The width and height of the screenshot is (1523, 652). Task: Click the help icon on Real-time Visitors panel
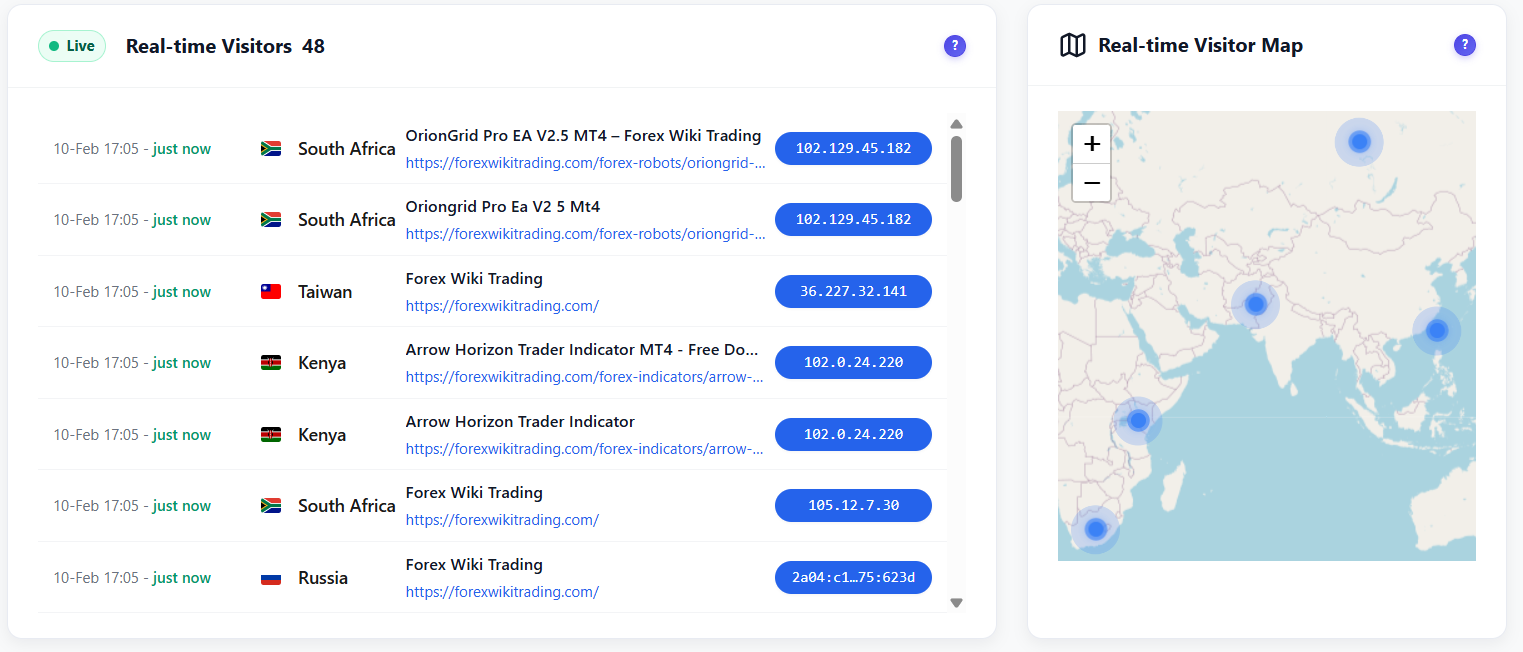point(955,46)
